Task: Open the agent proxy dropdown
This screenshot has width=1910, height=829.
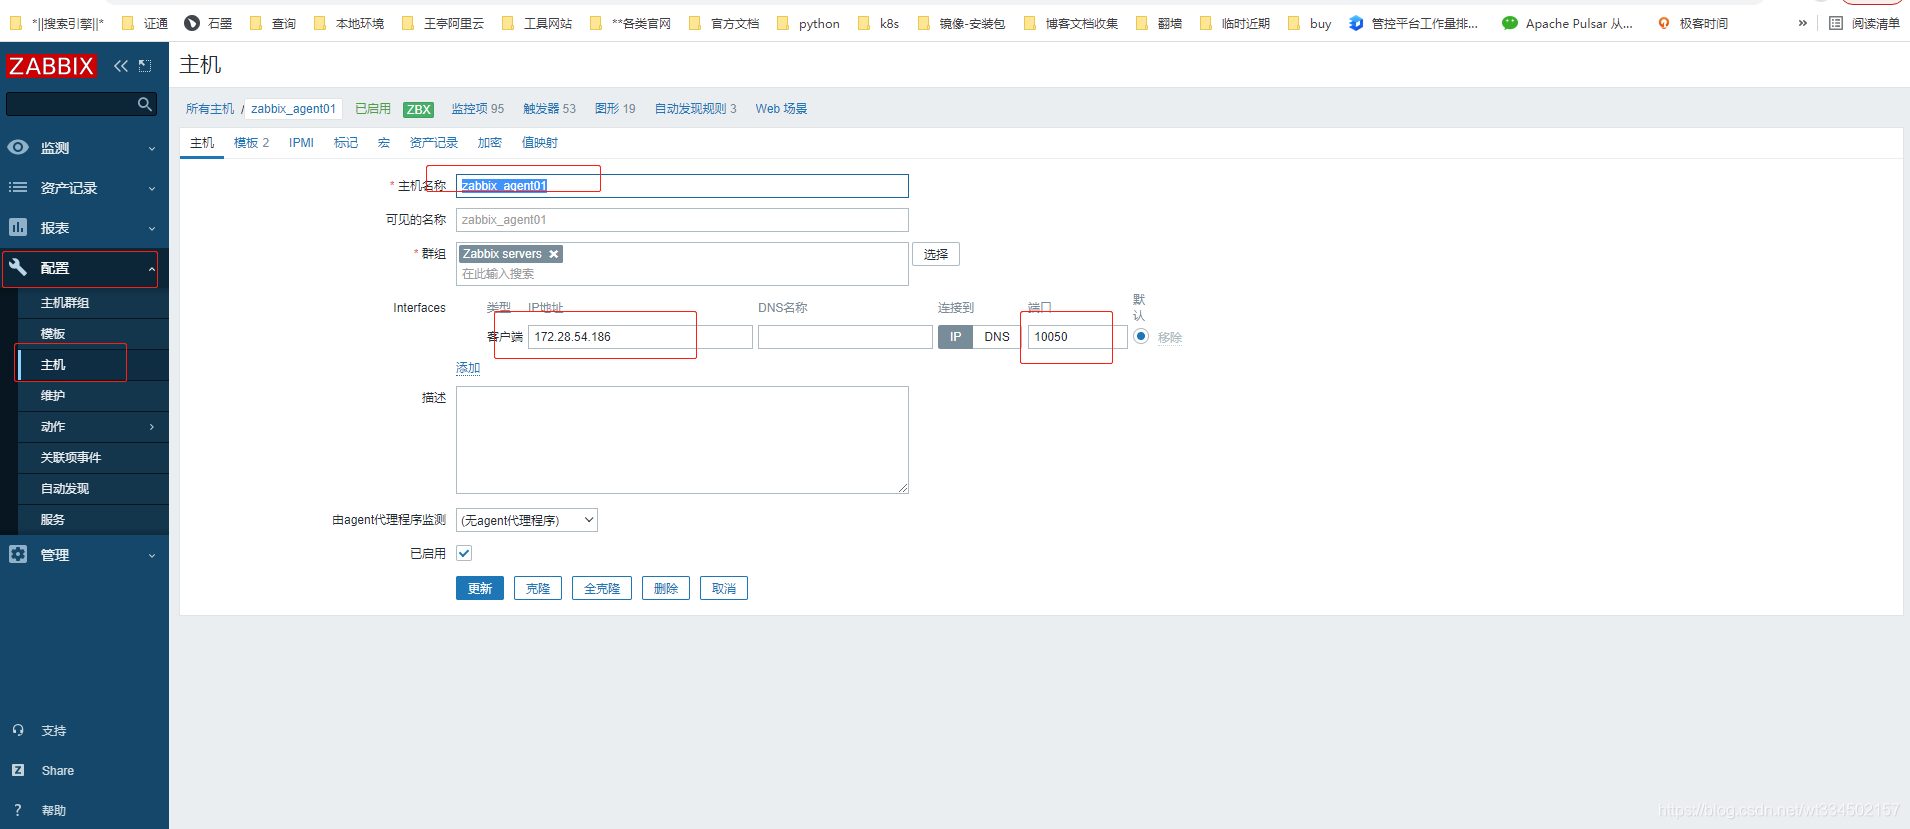Action: (527, 520)
